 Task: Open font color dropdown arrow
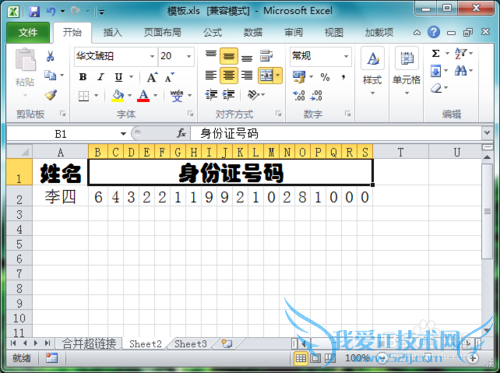click(155, 96)
